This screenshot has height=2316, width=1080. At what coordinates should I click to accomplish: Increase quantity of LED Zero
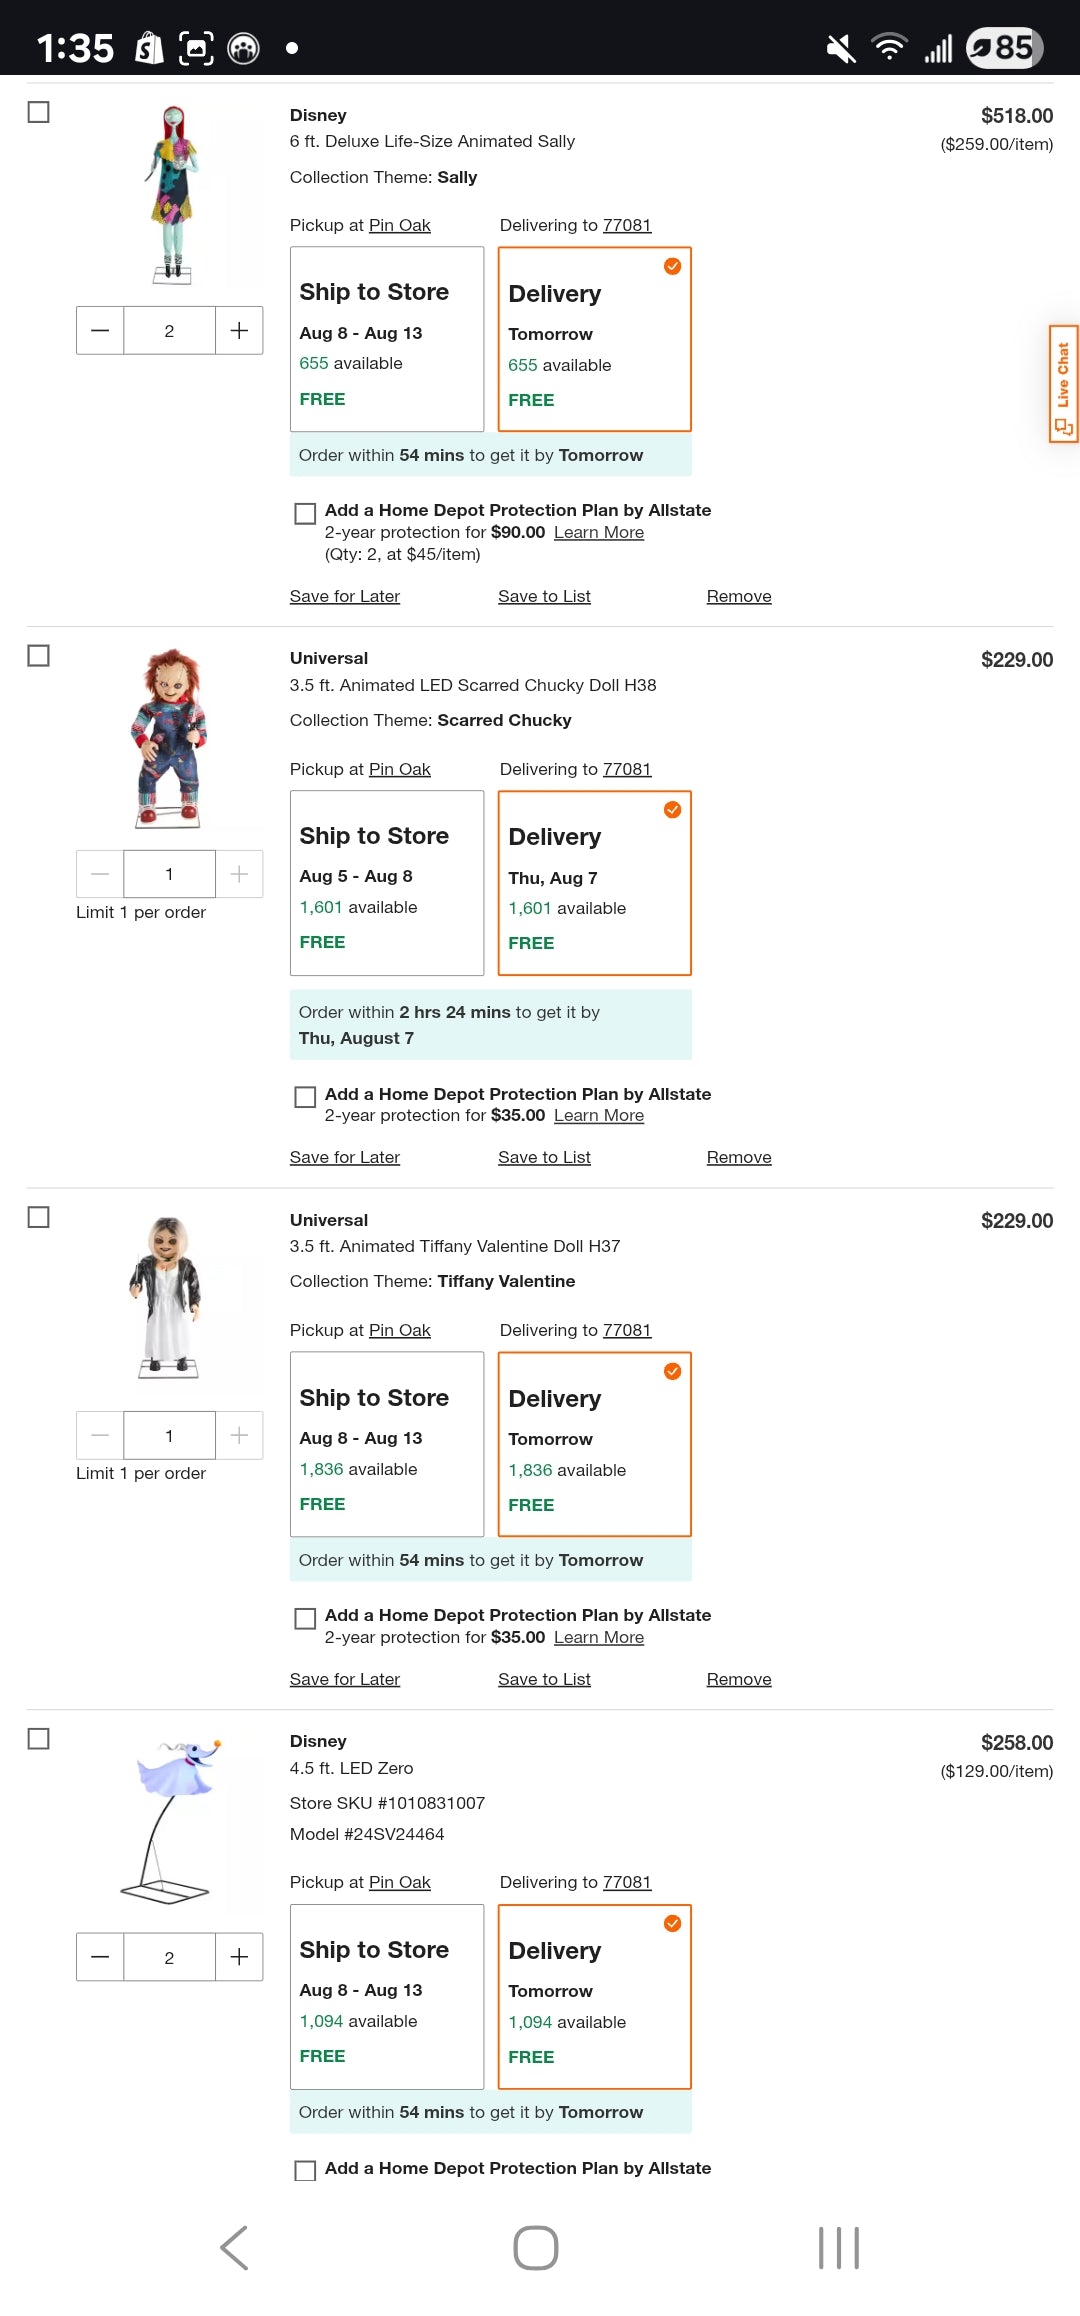pos(239,1957)
